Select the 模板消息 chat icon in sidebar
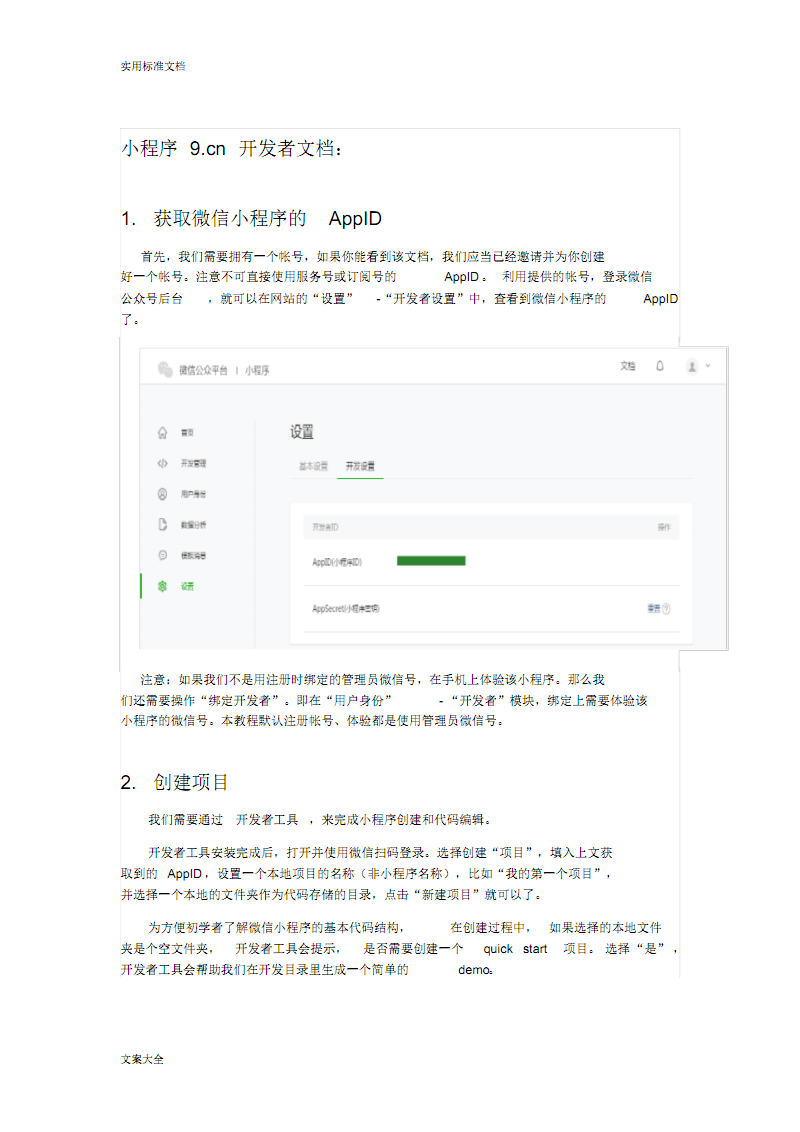 [162, 555]
